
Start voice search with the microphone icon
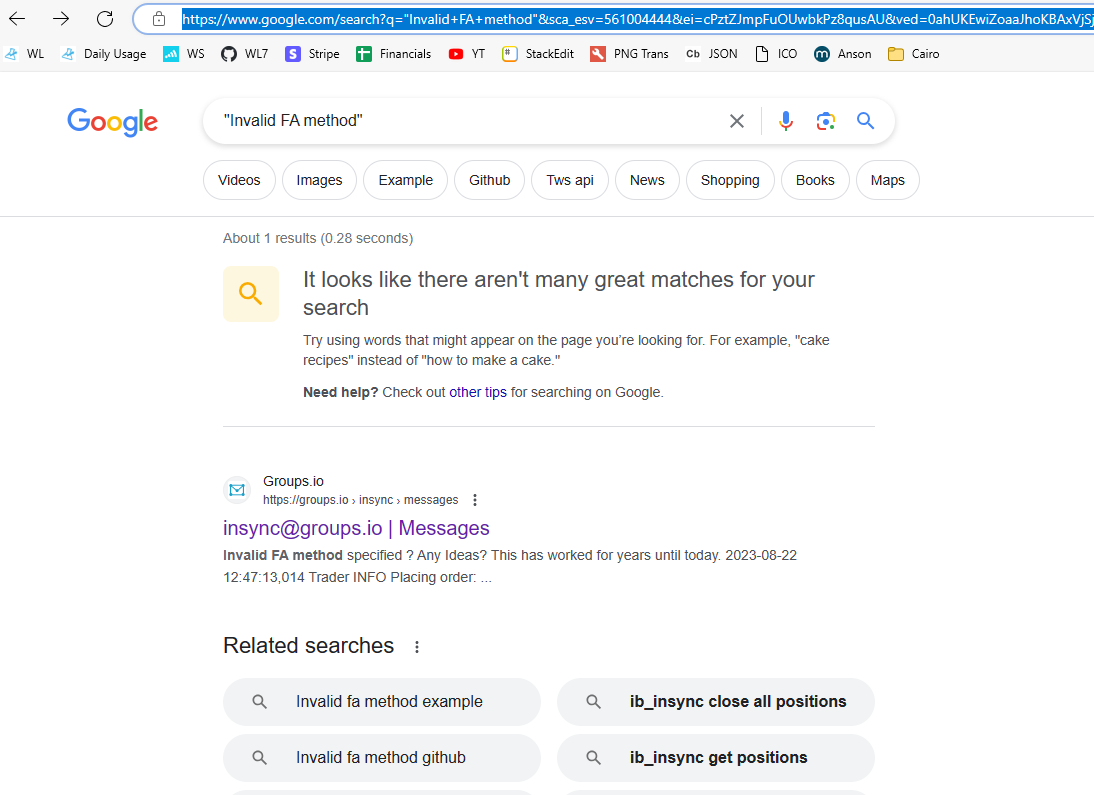(786, 121)
